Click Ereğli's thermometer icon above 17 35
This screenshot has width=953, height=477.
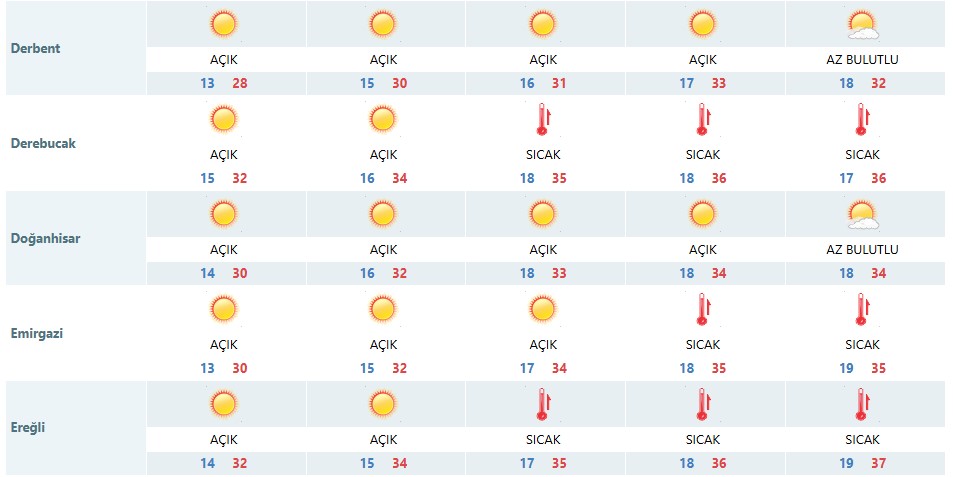(x=543, y=405)
